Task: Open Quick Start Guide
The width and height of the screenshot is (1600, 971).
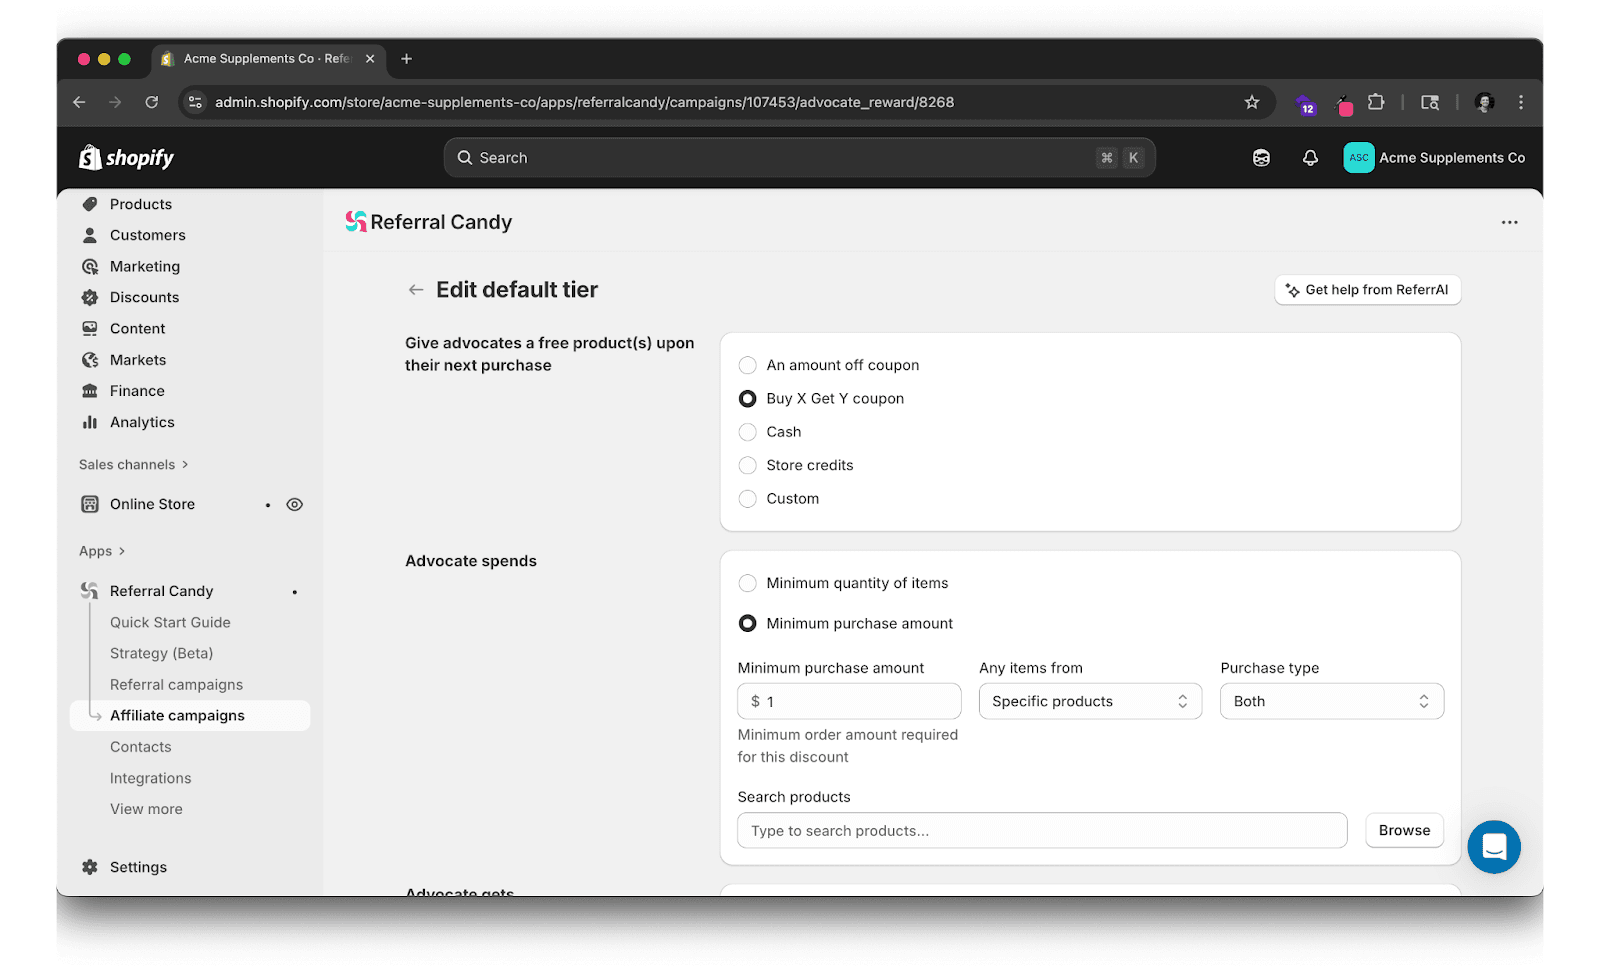Action: (170, 622)
